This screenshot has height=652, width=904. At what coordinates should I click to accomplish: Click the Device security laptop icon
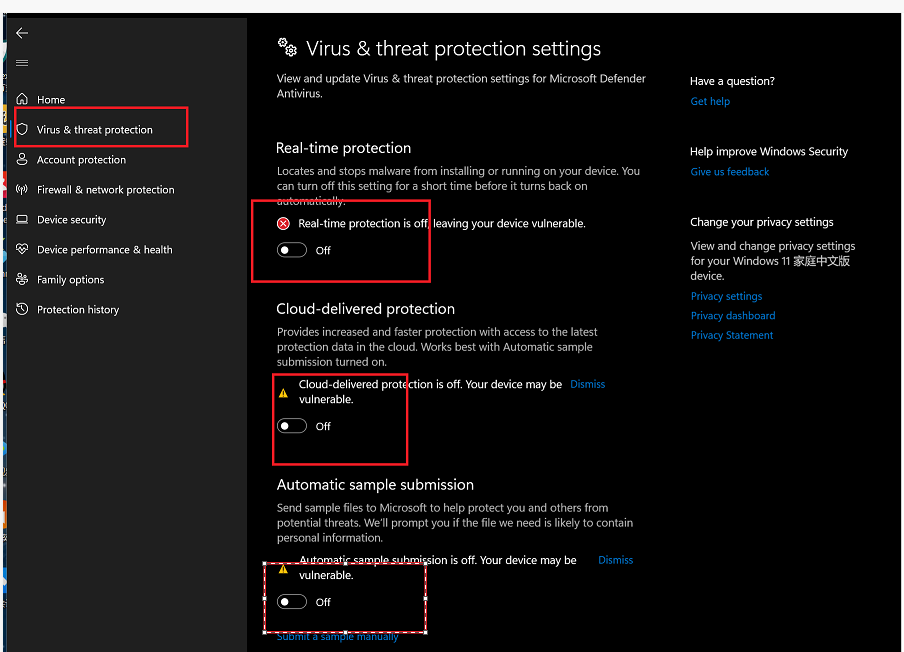(x=23, y=219)
